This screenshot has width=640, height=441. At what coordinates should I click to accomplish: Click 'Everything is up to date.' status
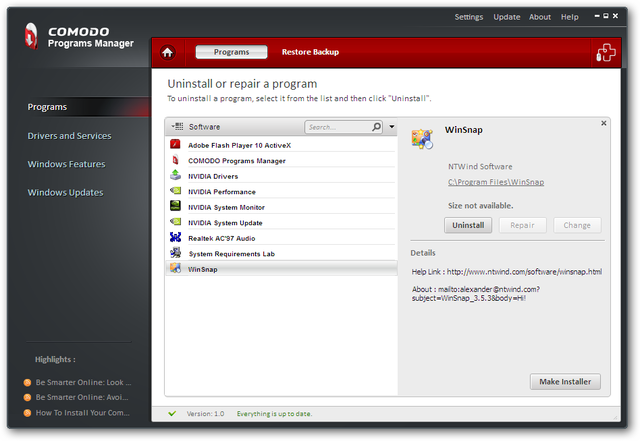point(274,414)
